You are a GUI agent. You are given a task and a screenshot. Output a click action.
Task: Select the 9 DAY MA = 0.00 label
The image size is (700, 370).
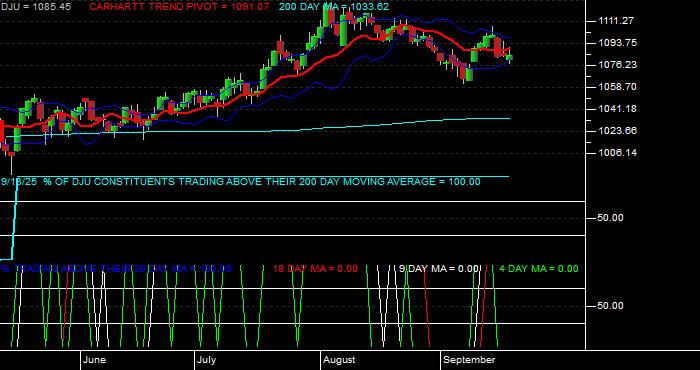click(439, 269)
